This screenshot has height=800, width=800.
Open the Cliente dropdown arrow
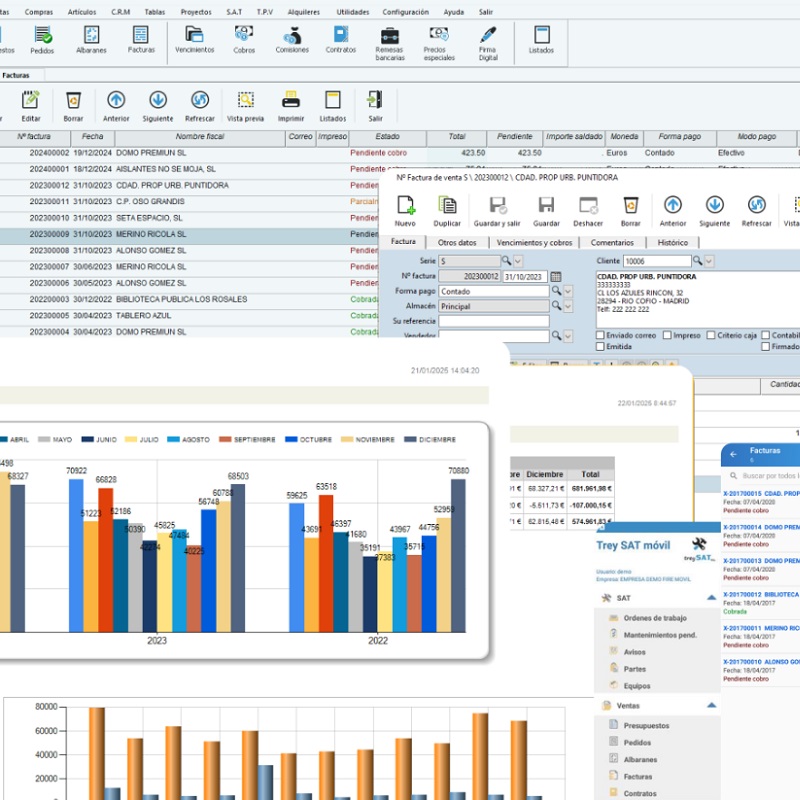(709, 261)
